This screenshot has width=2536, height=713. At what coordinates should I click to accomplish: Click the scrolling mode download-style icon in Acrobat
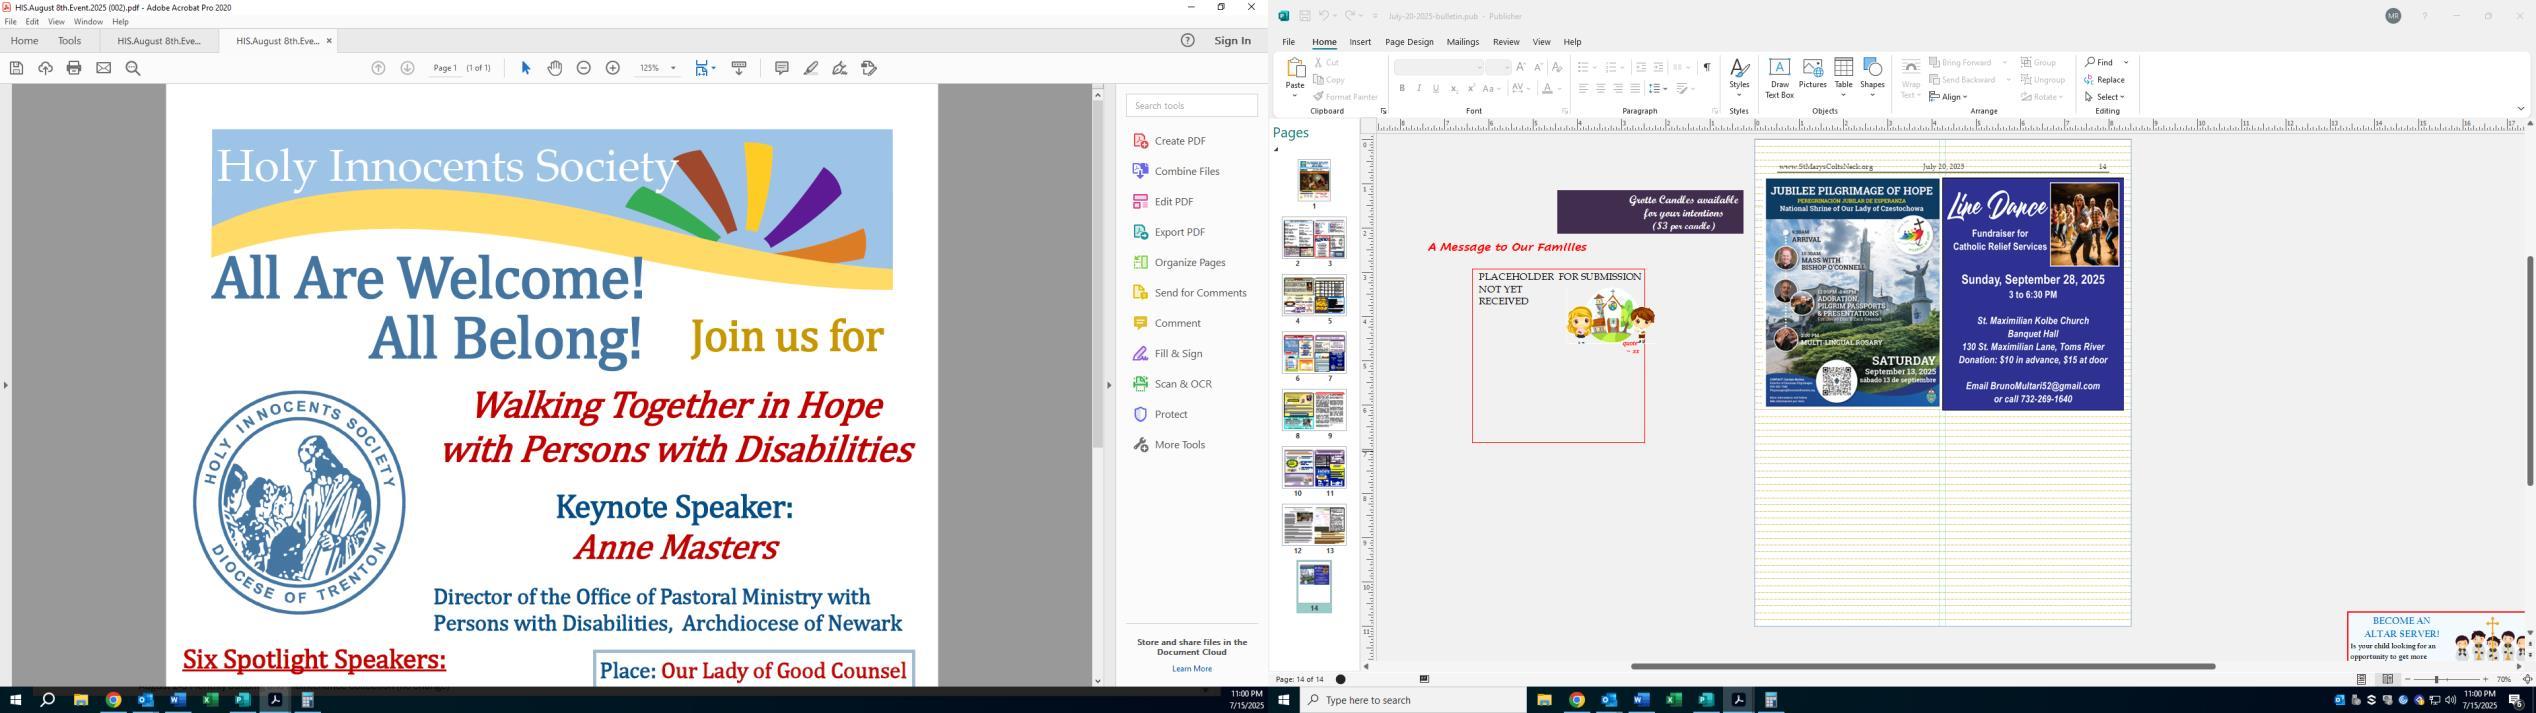[739, 68]
